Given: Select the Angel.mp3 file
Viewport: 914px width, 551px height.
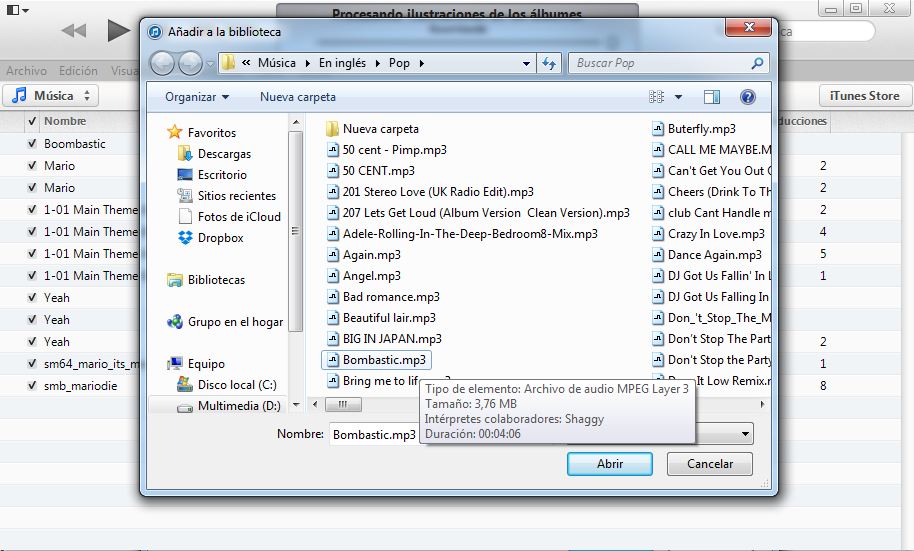Looking at the screenshot, I should (x=371, y=276).
